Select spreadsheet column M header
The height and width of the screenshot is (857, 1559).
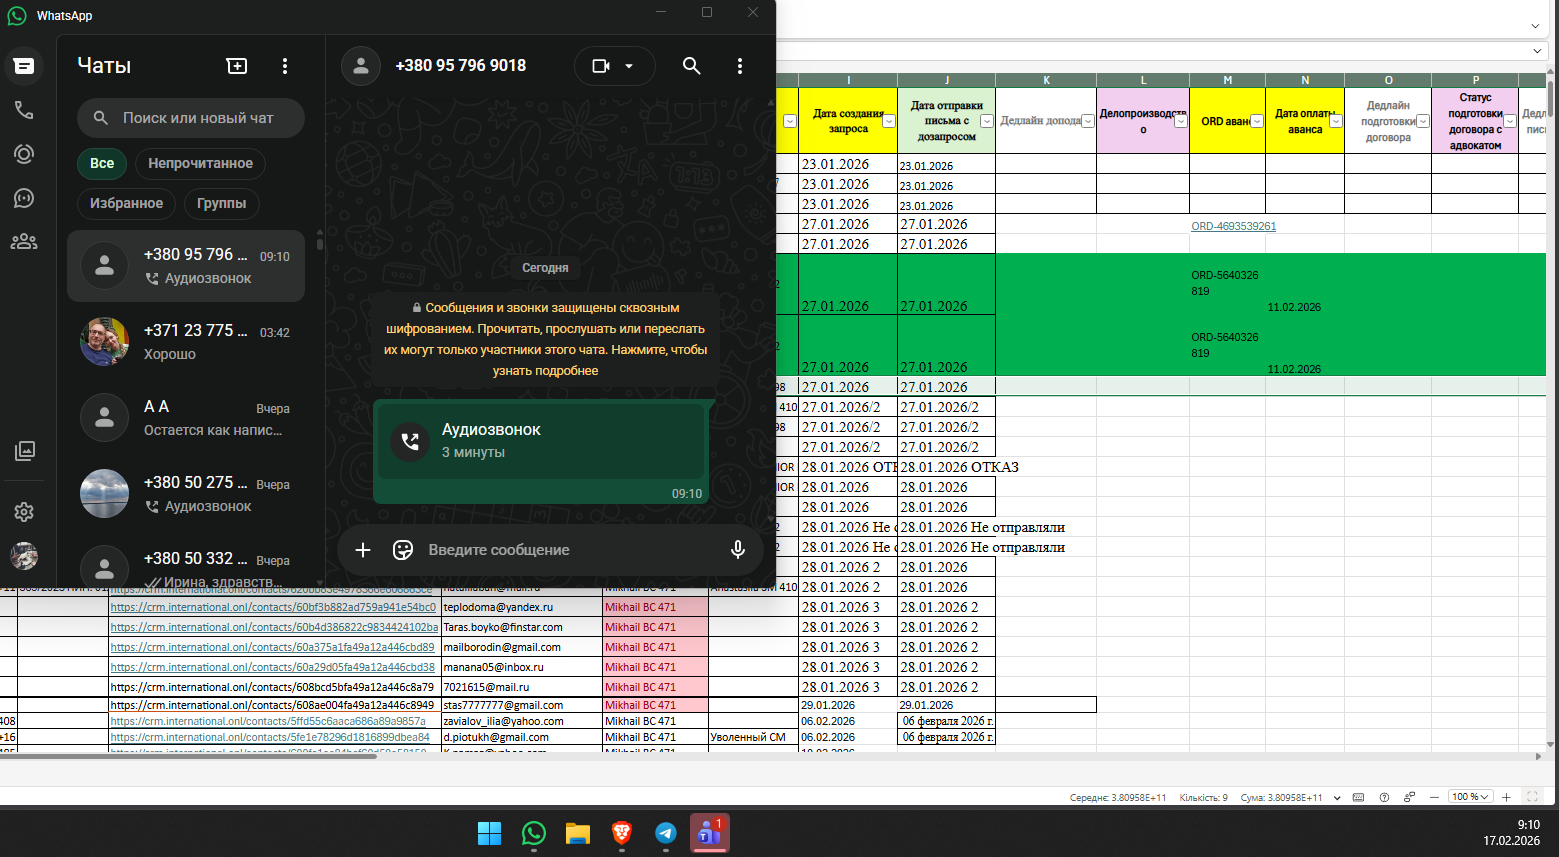[x=1227, y=80]
